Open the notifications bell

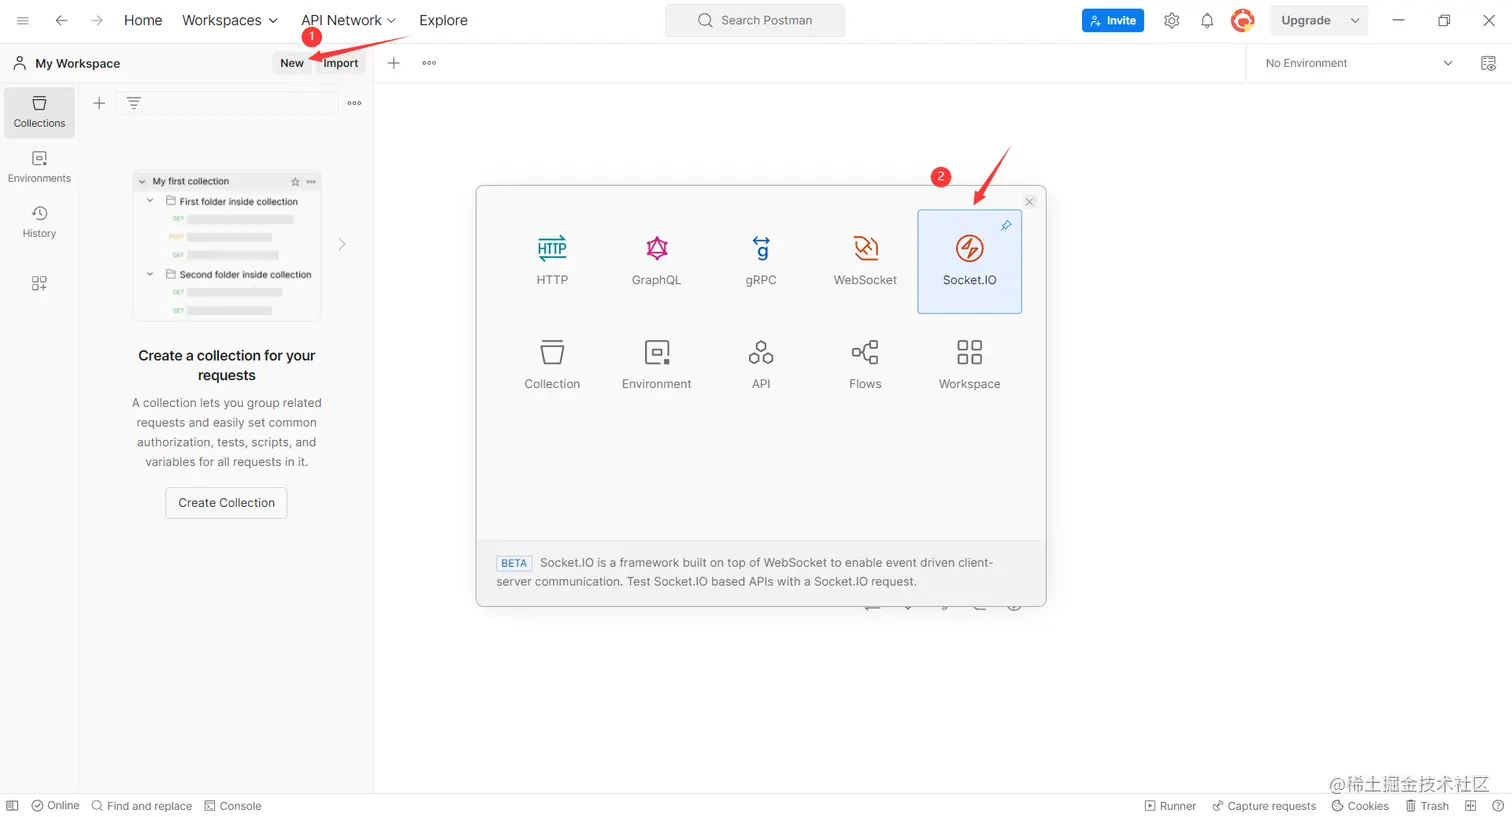pyautogui.click(x=1207, y=20)
